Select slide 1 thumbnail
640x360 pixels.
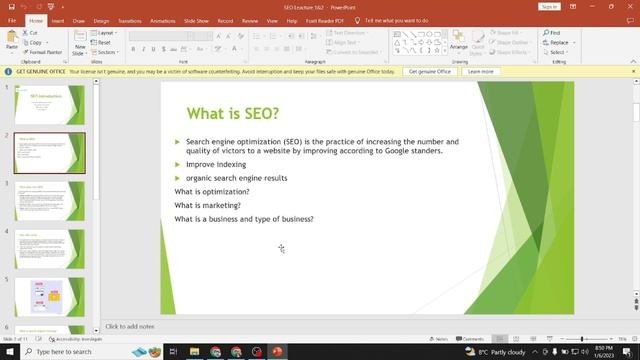pos(50,105)
